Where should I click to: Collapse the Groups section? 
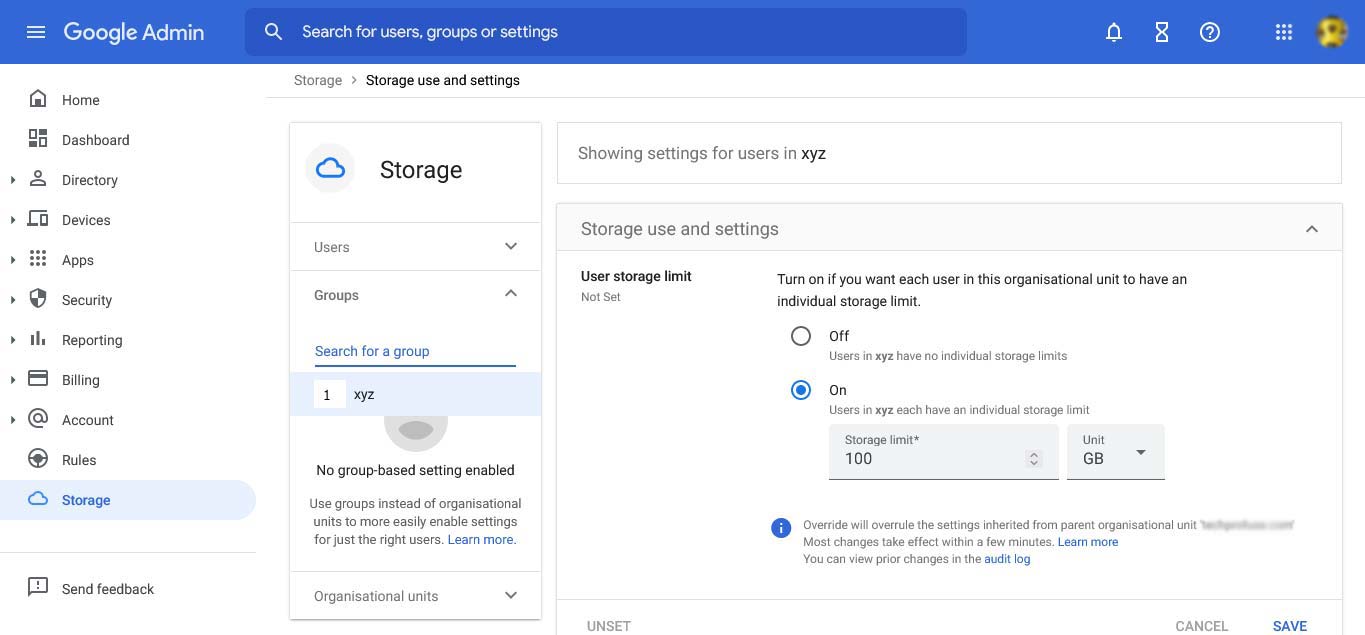pyautogui.click(x=510, y=293)
